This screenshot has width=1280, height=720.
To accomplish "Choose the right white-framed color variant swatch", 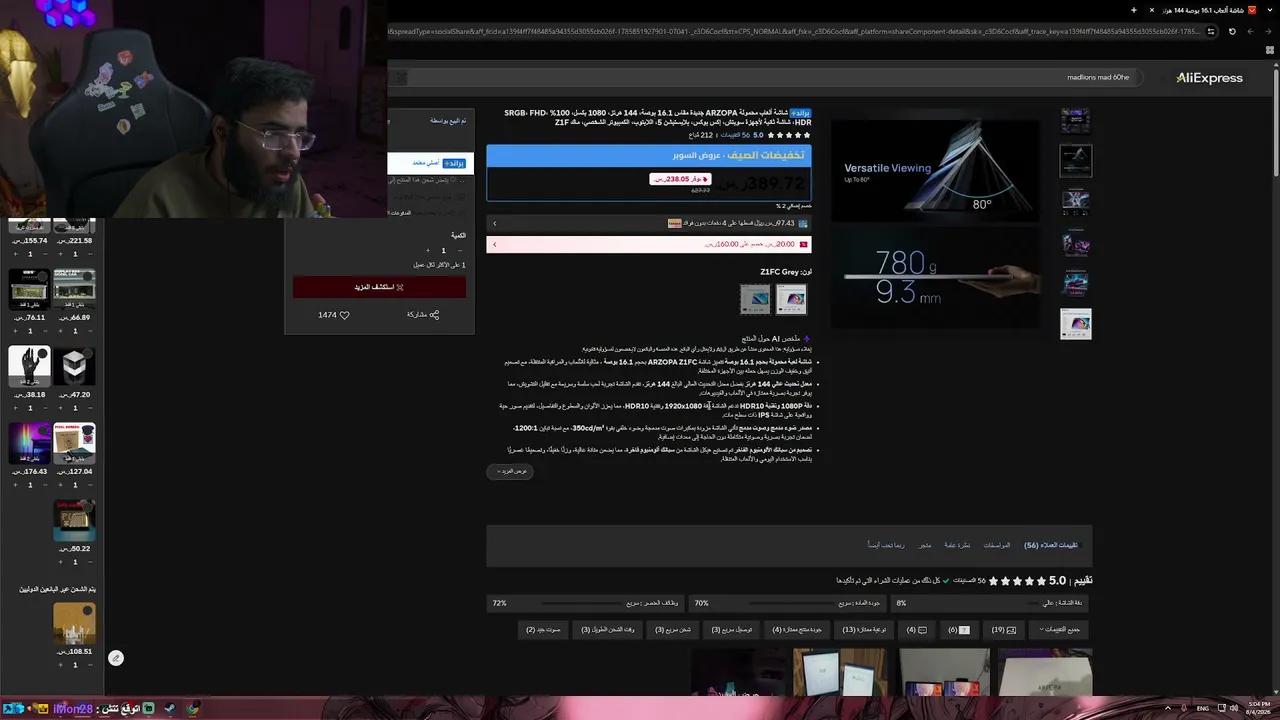I will (791, 299).
